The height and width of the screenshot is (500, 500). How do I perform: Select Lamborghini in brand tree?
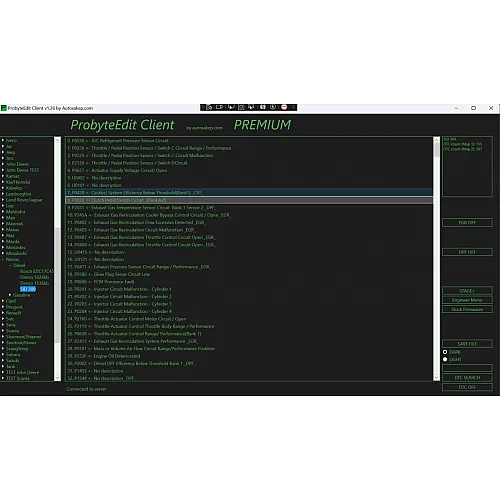click(18, 194)
